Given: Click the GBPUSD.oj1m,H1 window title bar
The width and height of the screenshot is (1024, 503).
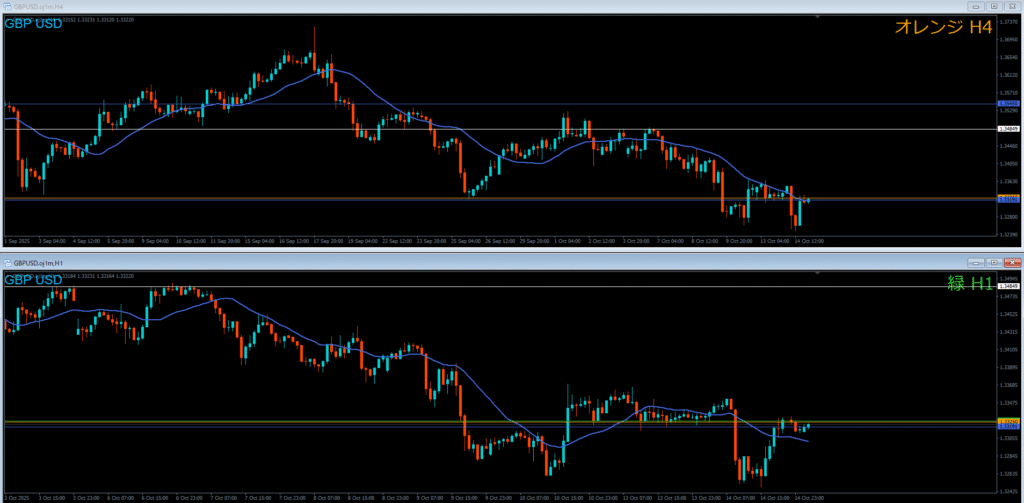Looking at the screenshot, I should click(x=400, y=263).
